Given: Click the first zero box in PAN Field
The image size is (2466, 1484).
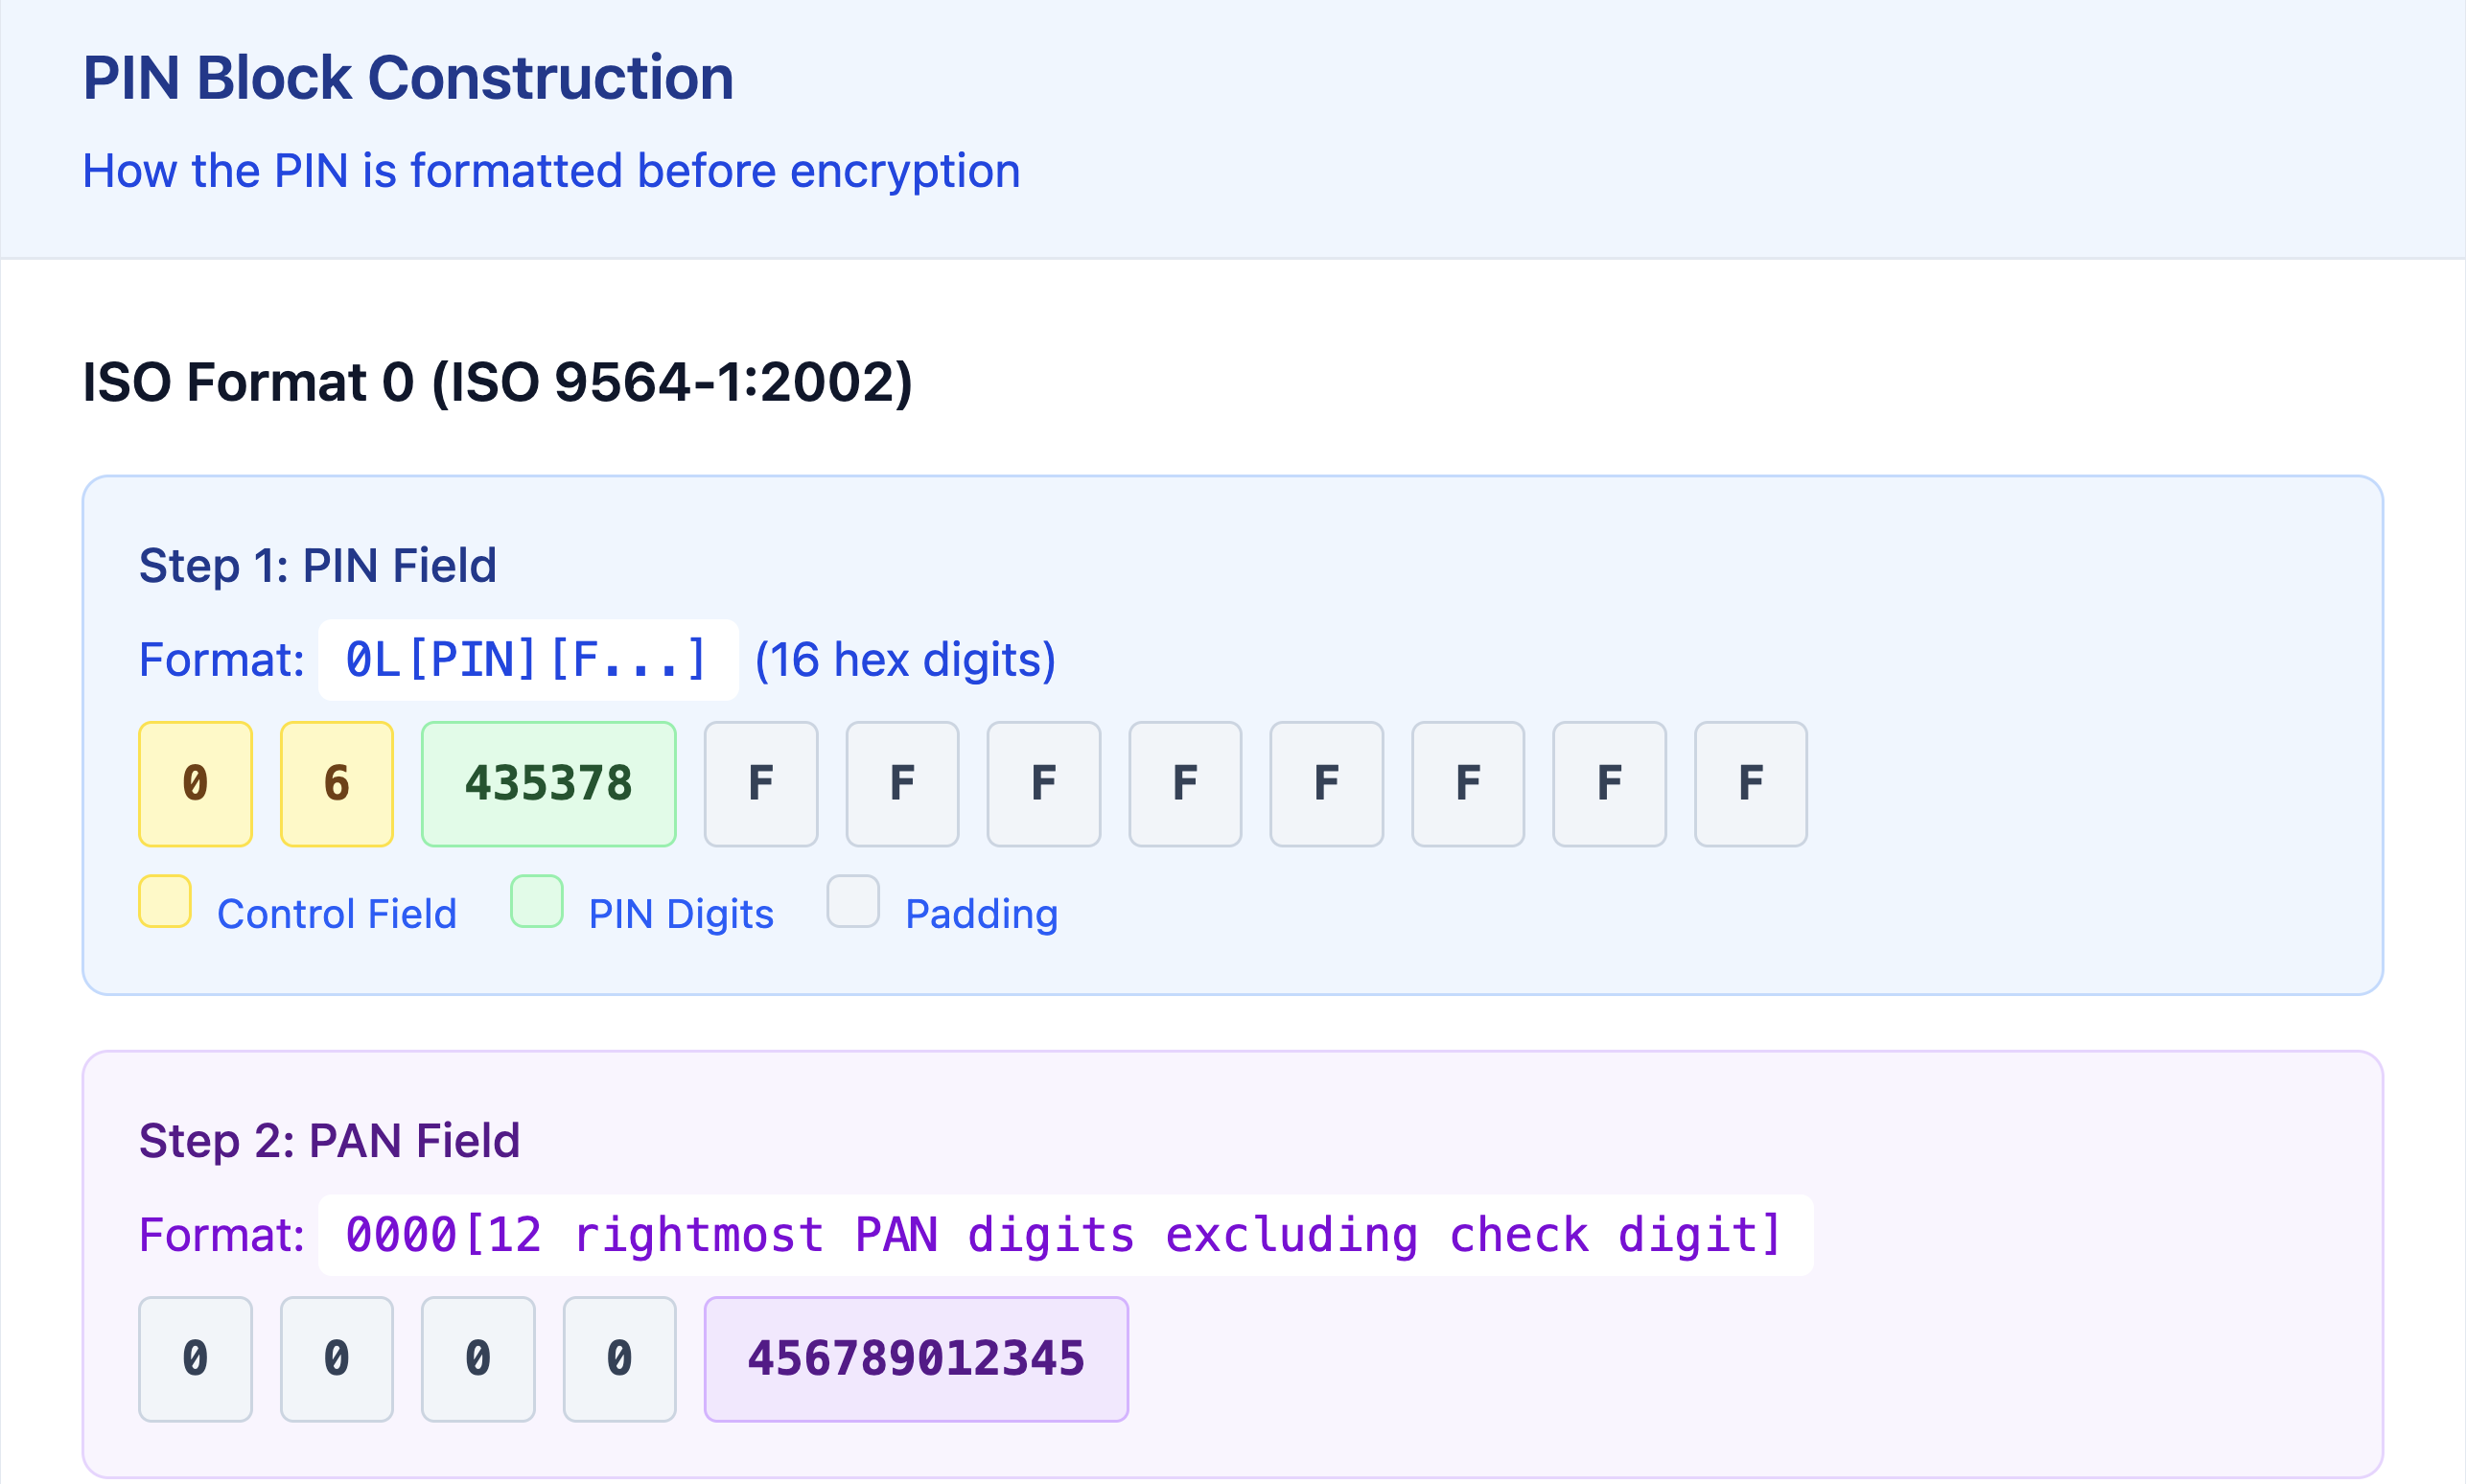Looking at the screenshot, I should (x=195, y=1359).
